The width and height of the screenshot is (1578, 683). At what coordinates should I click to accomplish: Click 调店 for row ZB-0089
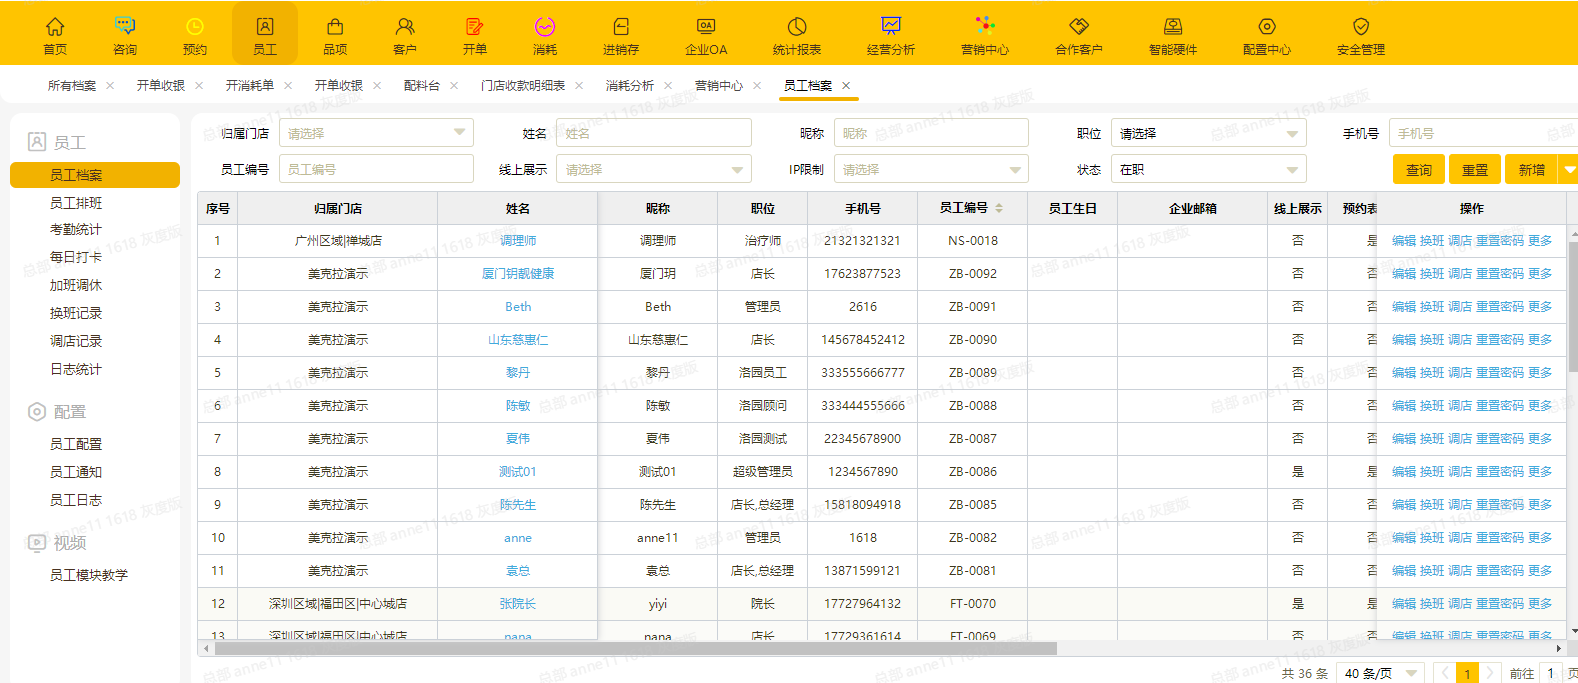[1460, 373]
